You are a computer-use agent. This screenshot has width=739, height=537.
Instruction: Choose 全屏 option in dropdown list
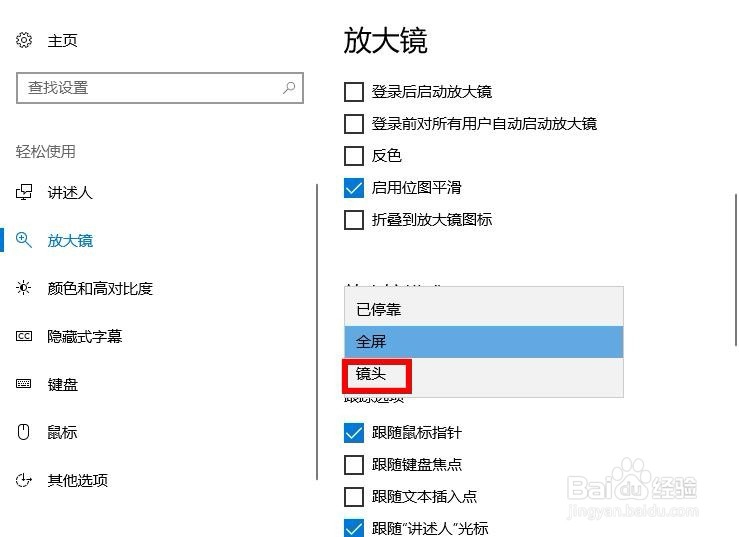(484, 341)
